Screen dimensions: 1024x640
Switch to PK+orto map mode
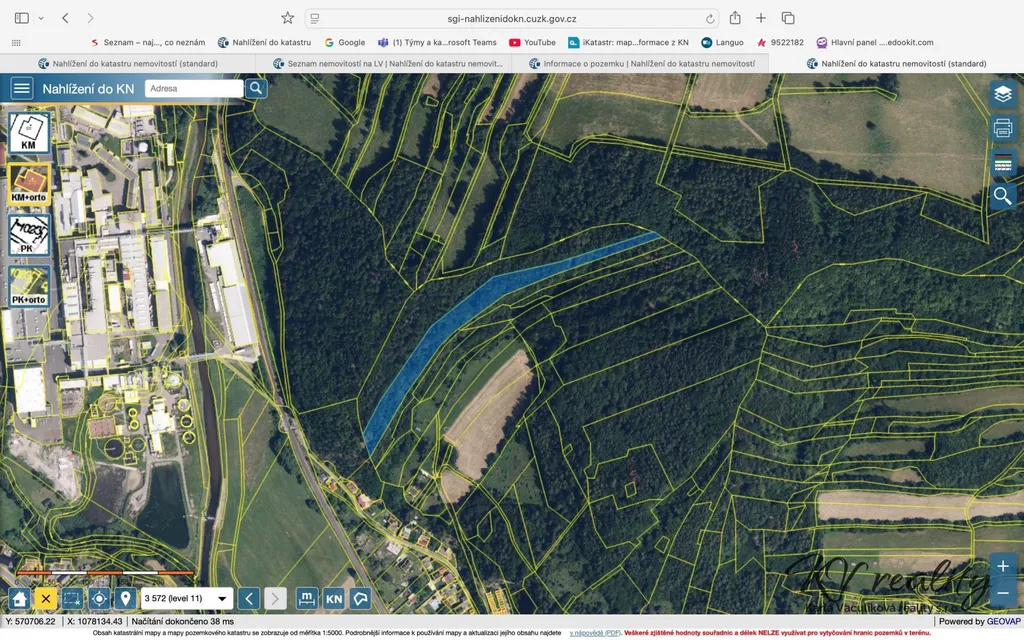coord(29,286)
